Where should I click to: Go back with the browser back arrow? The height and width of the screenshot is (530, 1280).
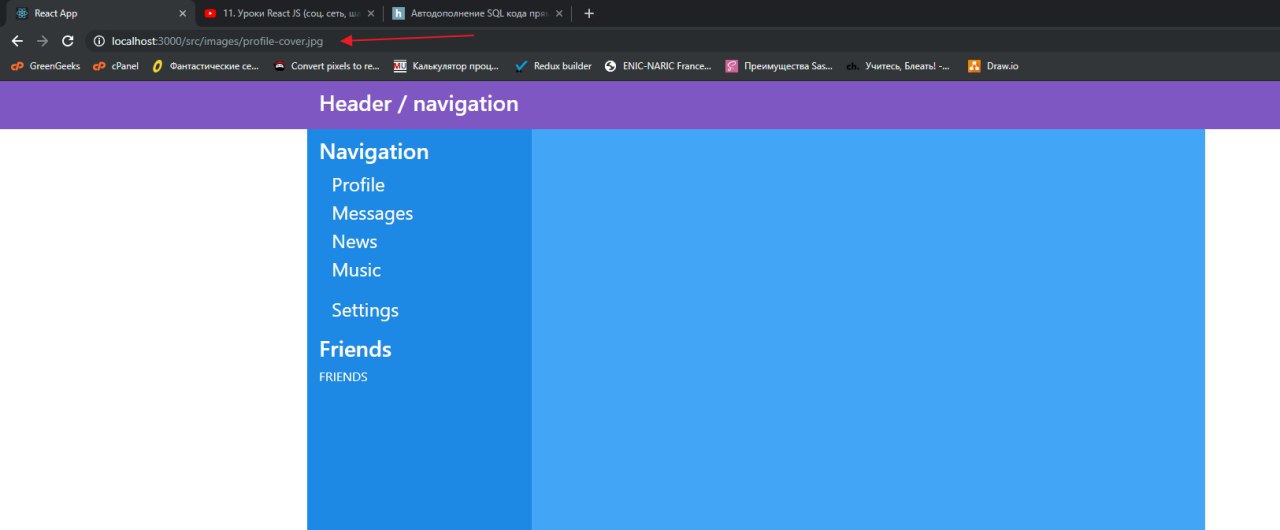click(x=17, y=41)
